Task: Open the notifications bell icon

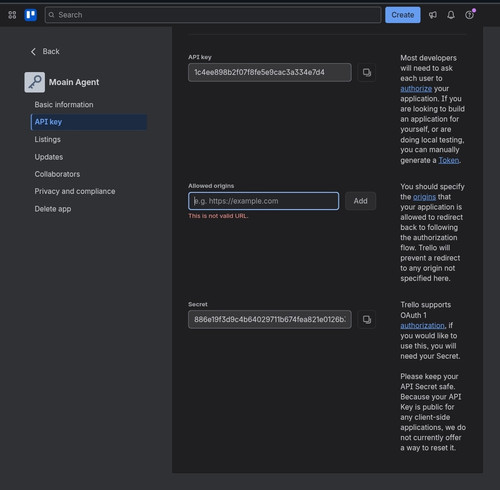Action: pyautogui.click(x=451, y=15)
